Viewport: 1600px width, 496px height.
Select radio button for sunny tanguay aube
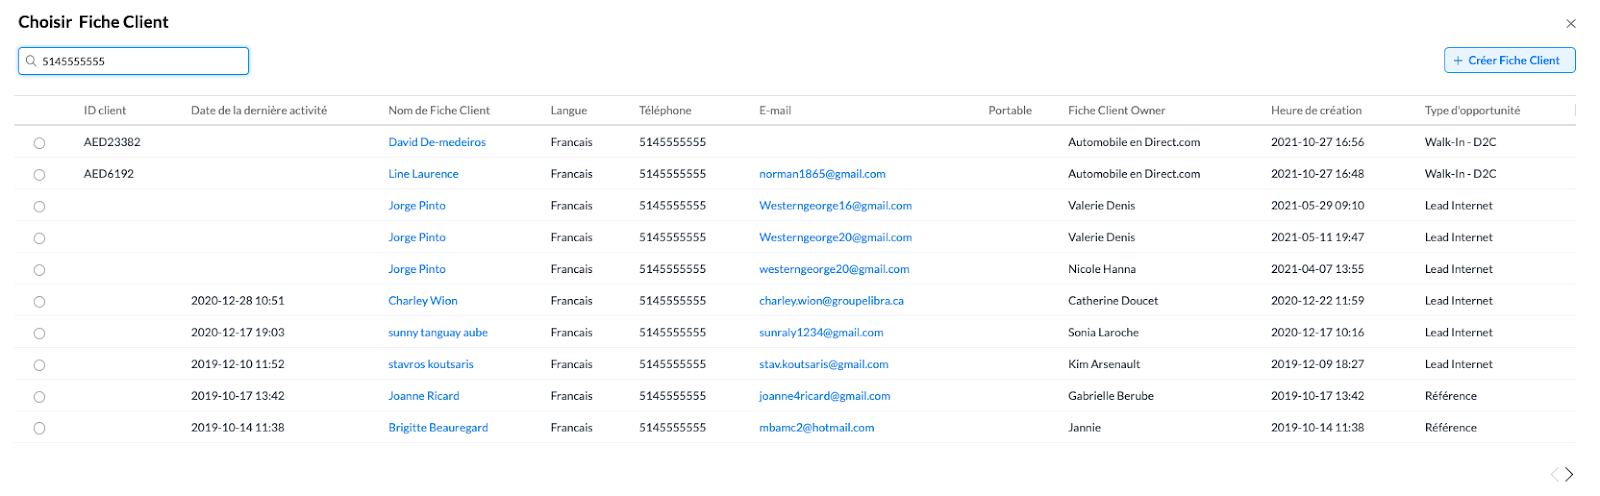(39, 334)
